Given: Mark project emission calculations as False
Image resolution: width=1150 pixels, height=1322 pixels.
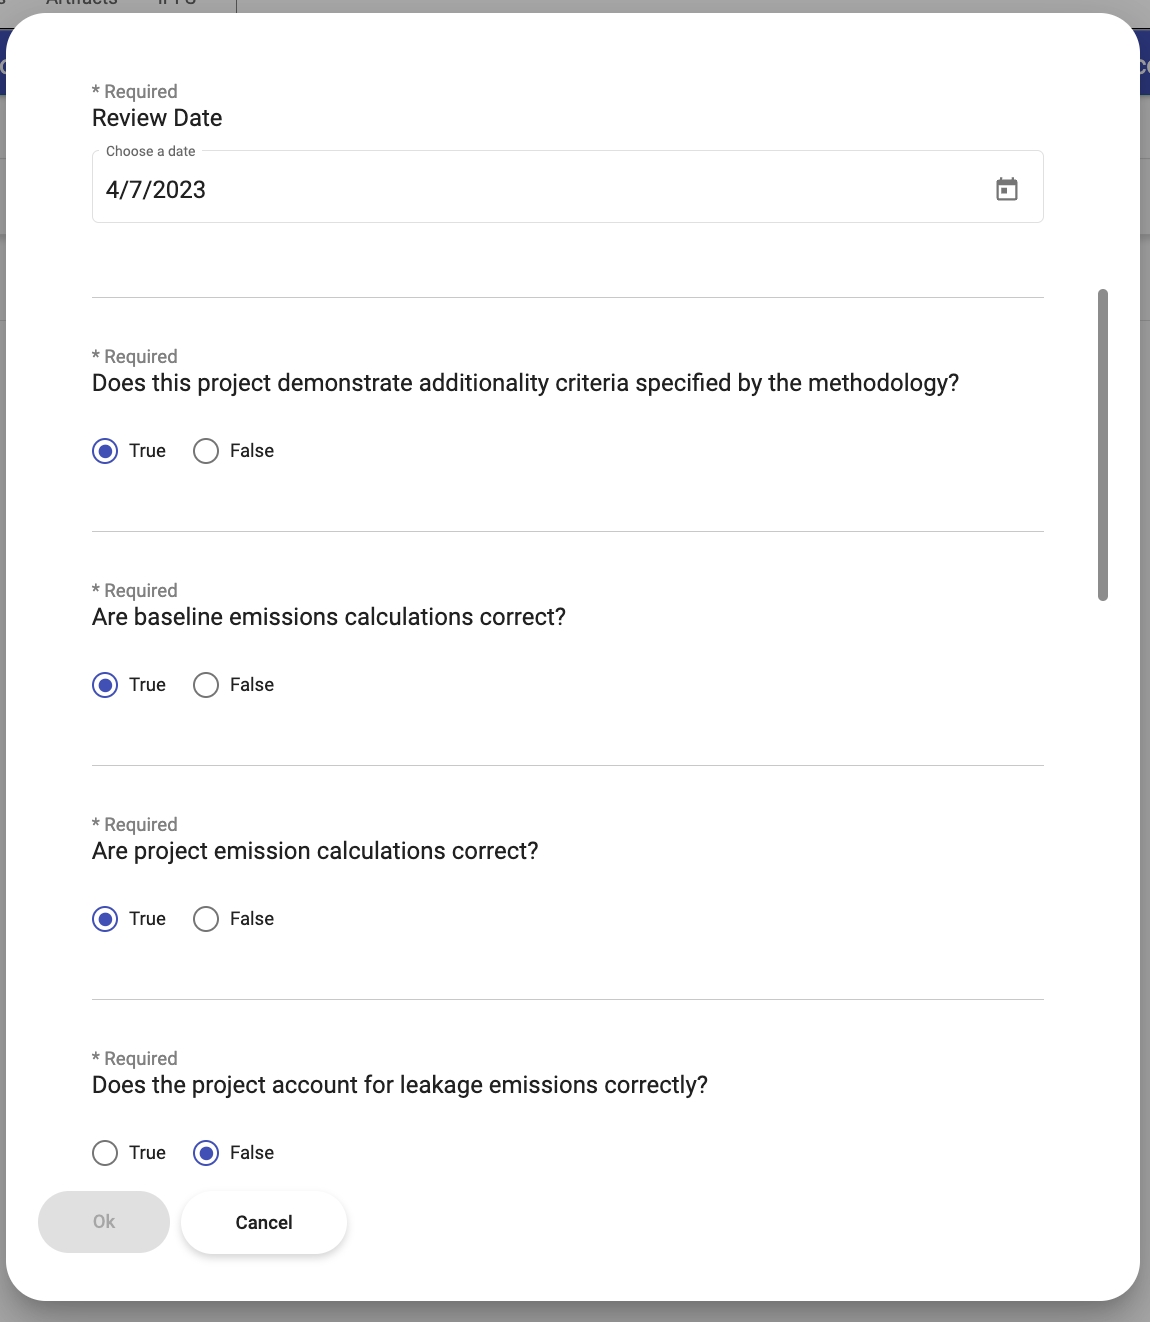Looking at the screenshot, I should coord(206,919).
